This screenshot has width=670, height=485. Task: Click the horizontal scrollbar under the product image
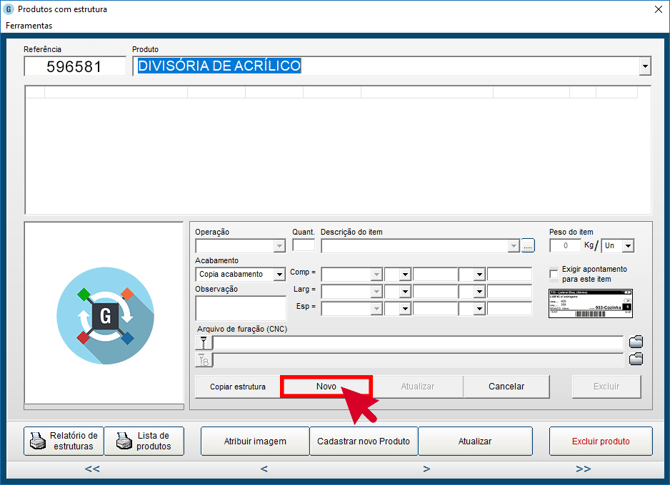coord(104,407)
